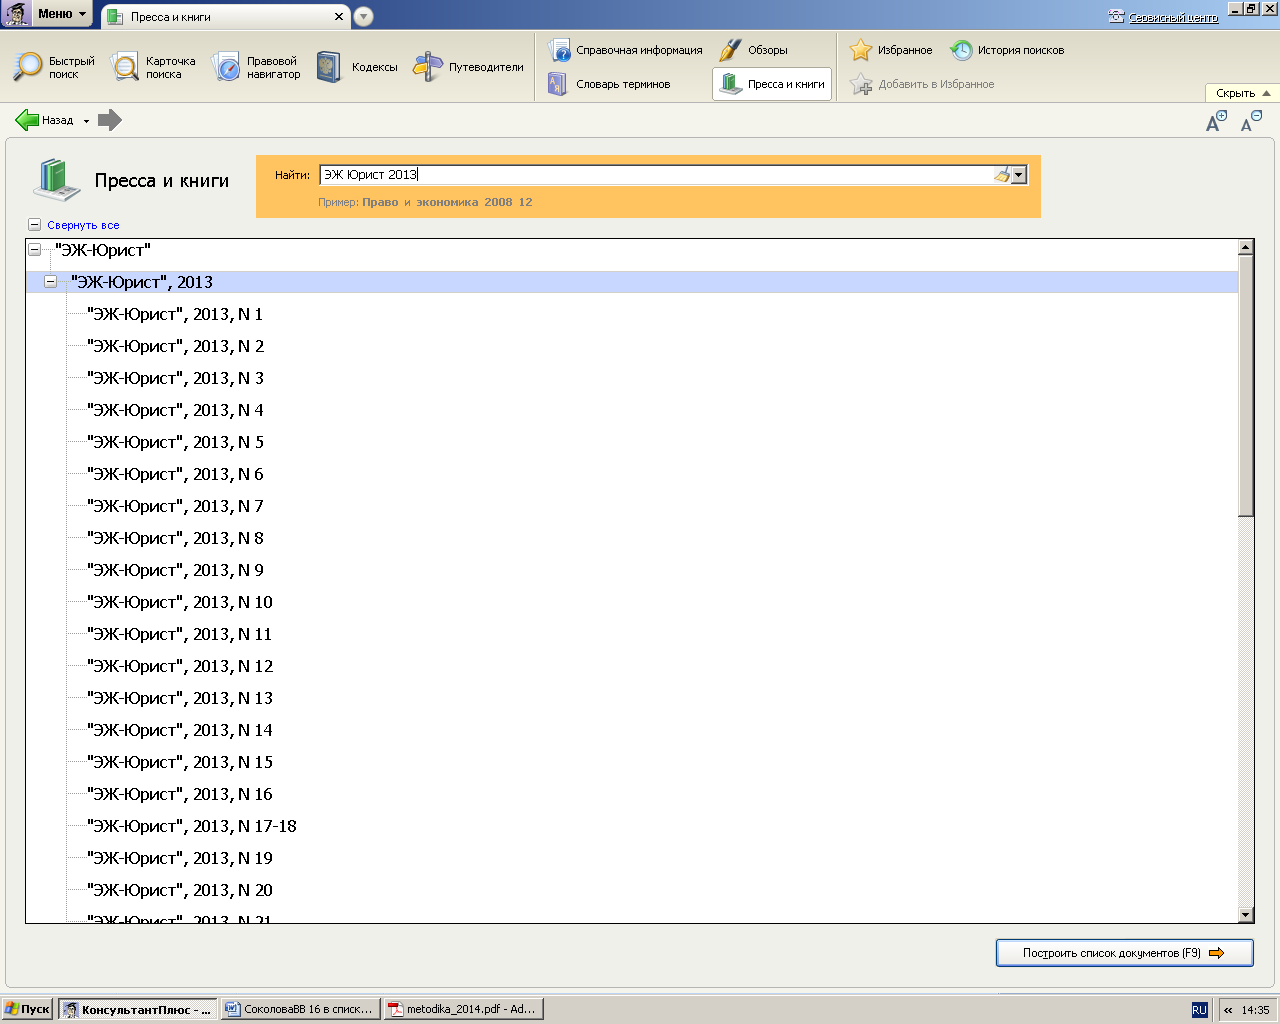Viewport: 1280px width, 1024px height.
Task: Close the Пресса и книги tab
Action: click(339, 17)
